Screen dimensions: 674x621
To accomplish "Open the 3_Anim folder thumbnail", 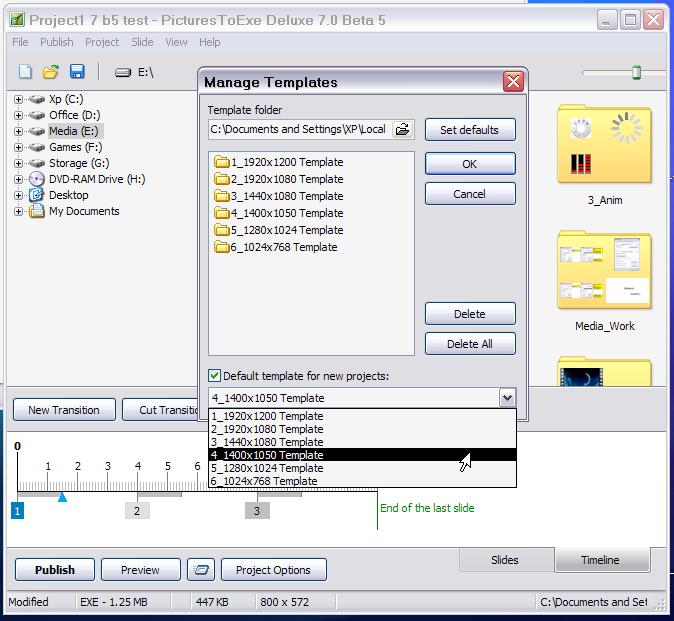I will (604, 147).
